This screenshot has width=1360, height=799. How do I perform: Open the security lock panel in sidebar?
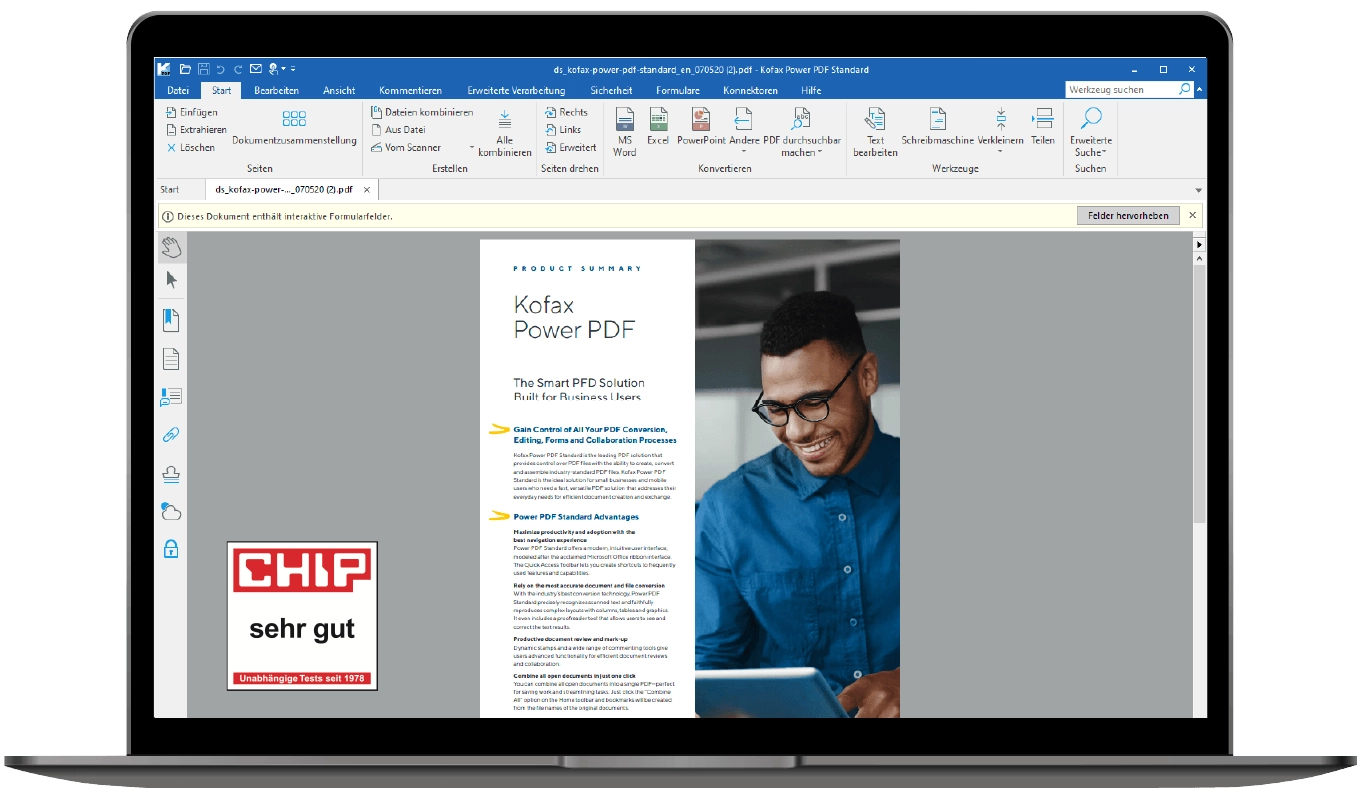click(x=171, y=549)
